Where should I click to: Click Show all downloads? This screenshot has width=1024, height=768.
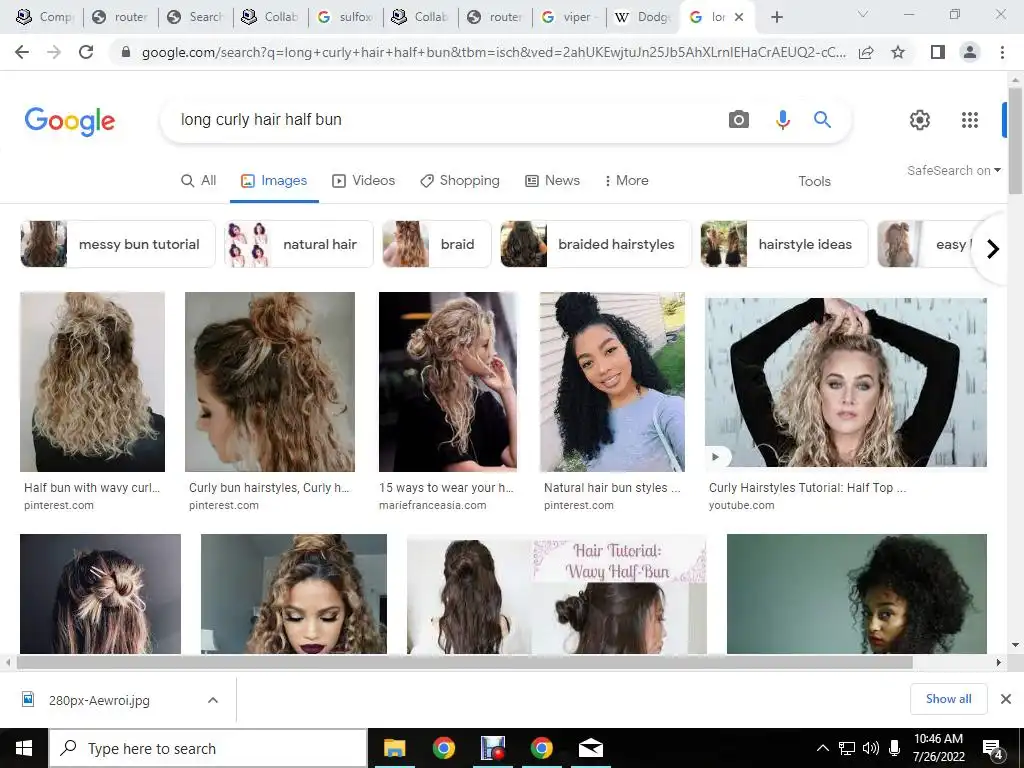[x=948, y=699]
